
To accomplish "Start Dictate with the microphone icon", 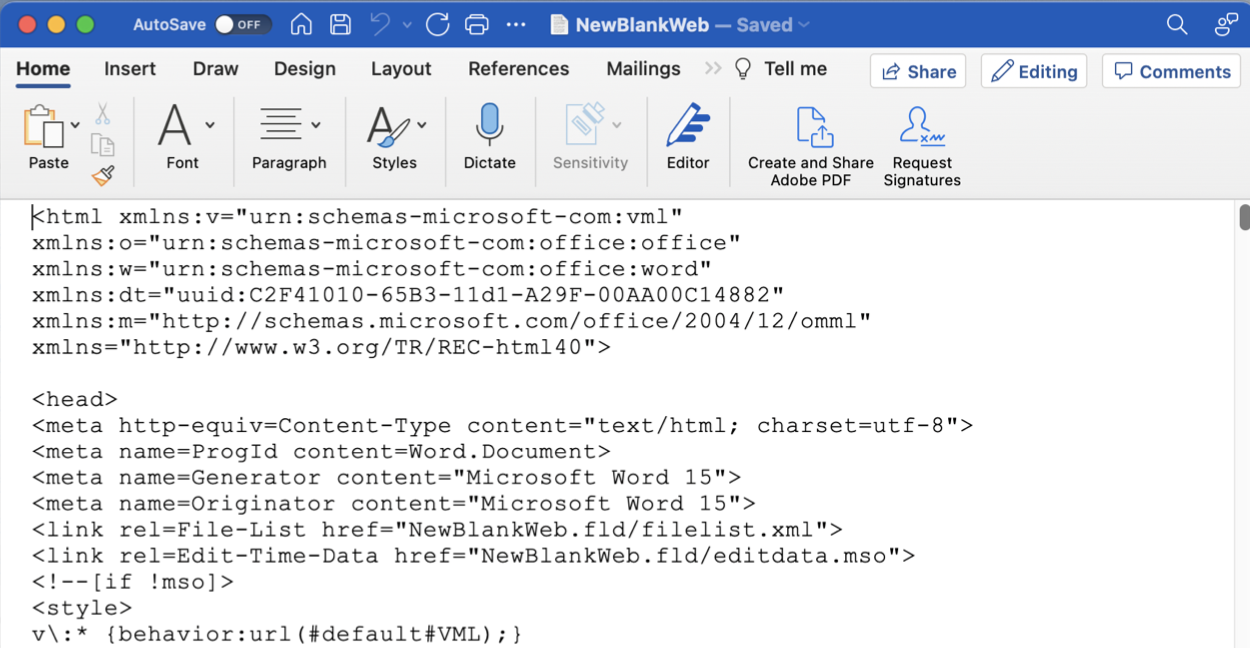I will 489,137.
